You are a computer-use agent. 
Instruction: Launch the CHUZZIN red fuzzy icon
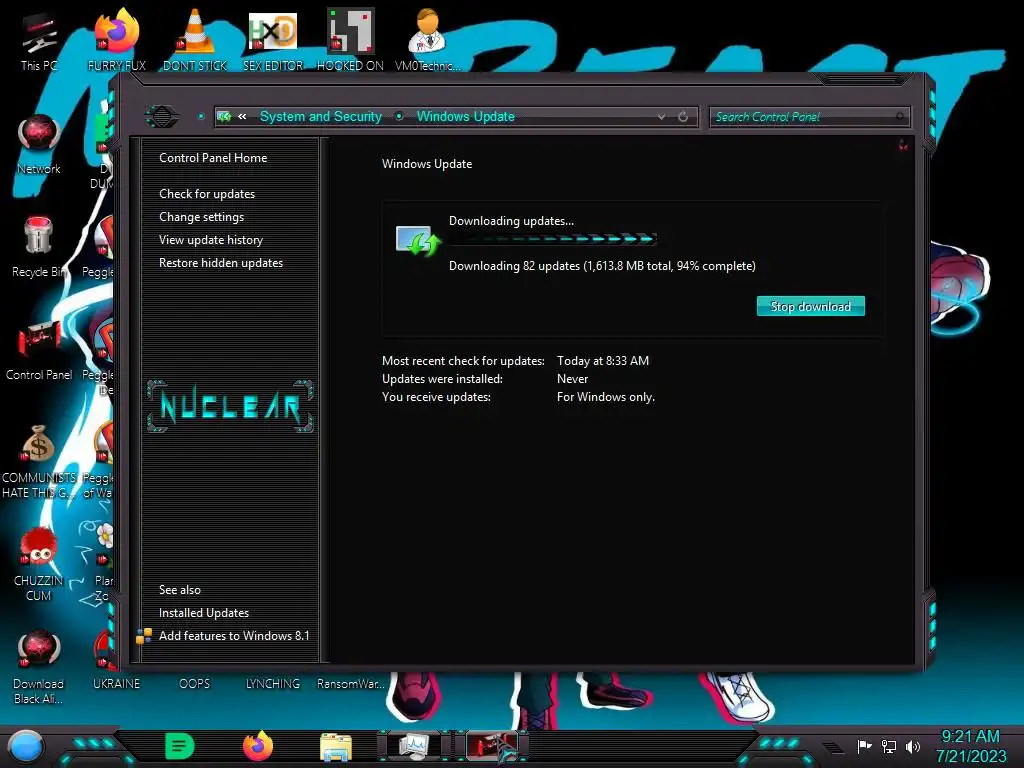click(x=39, y=564)
